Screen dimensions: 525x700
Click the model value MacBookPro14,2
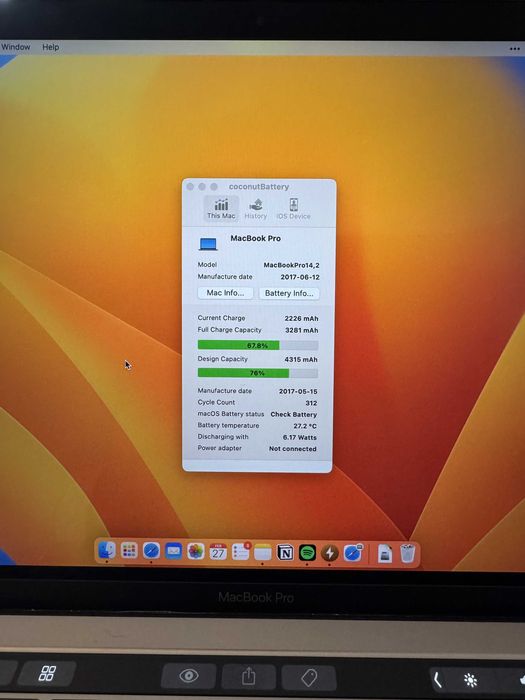[291, 265]
